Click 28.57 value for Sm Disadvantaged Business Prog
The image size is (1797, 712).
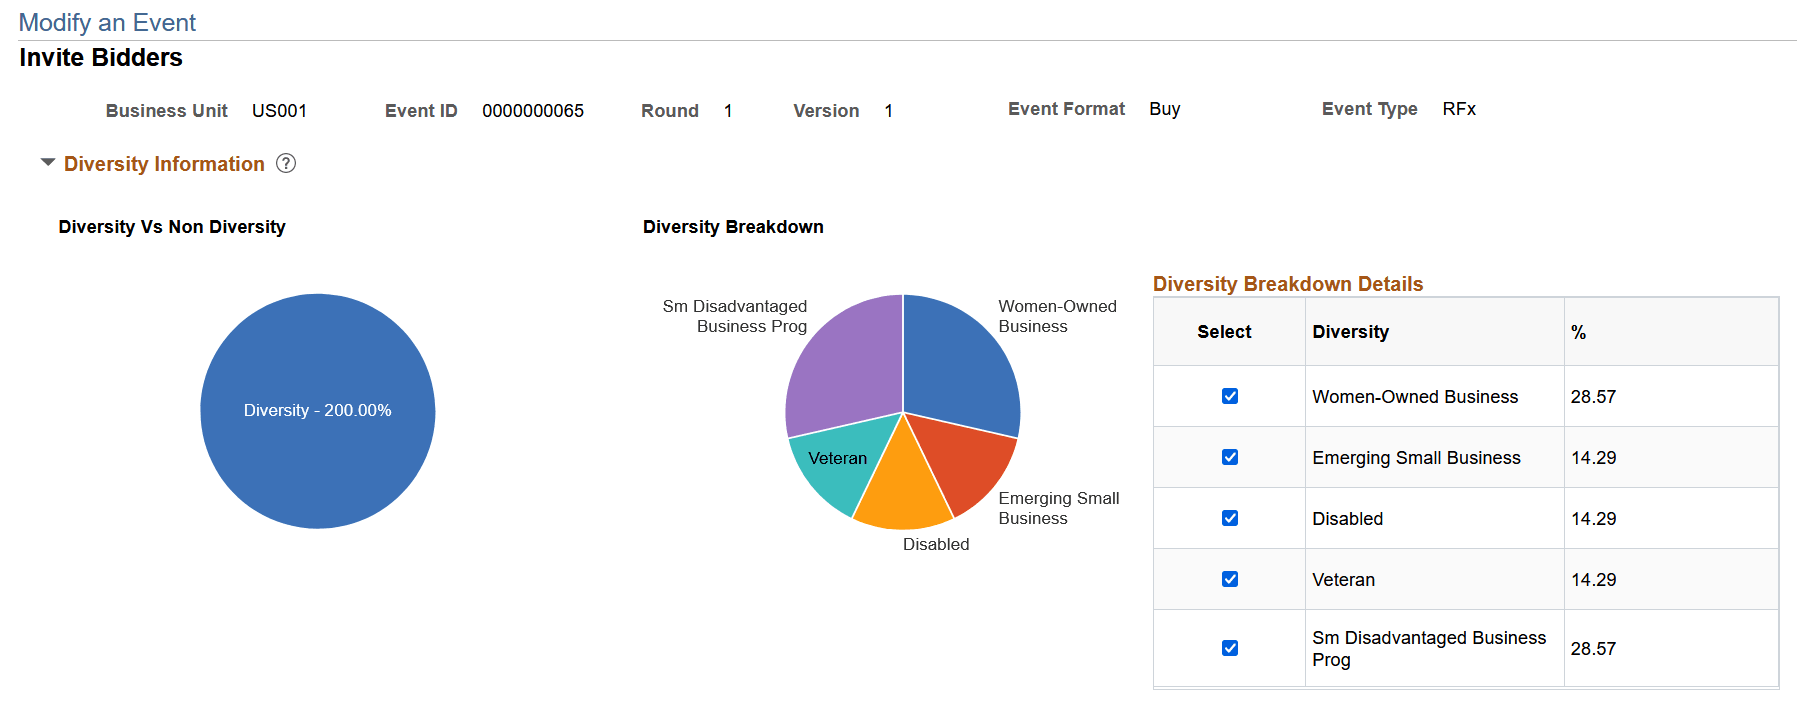click(x=1593, y=649)
